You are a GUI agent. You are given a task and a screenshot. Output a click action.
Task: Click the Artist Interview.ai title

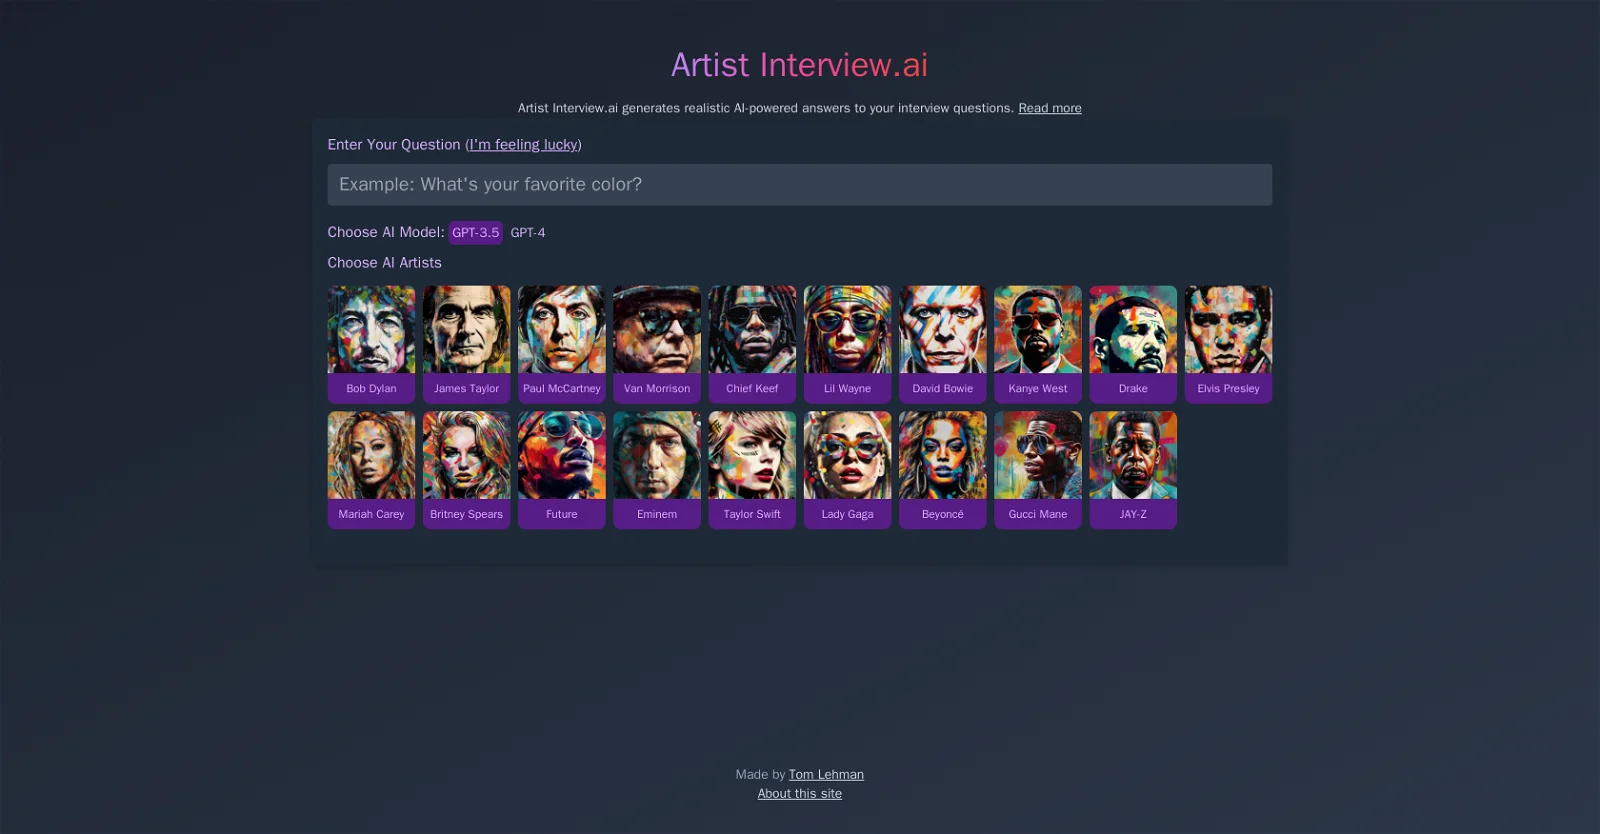click(x=800, y=65)
